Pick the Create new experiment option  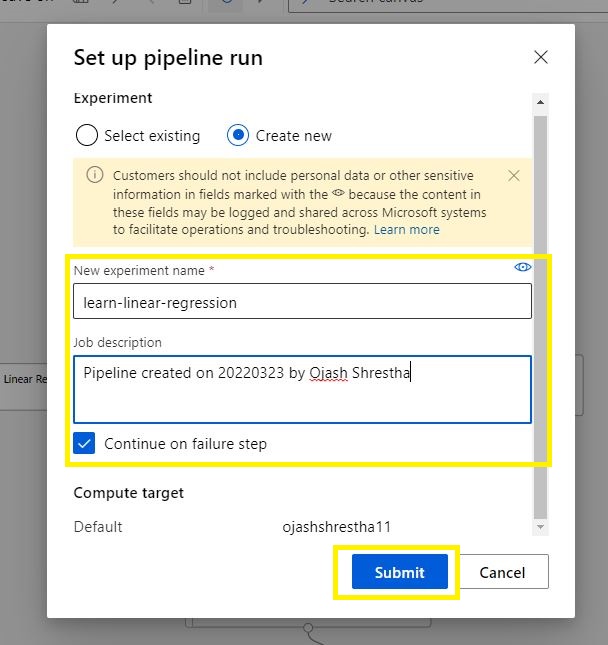point(238,135)
